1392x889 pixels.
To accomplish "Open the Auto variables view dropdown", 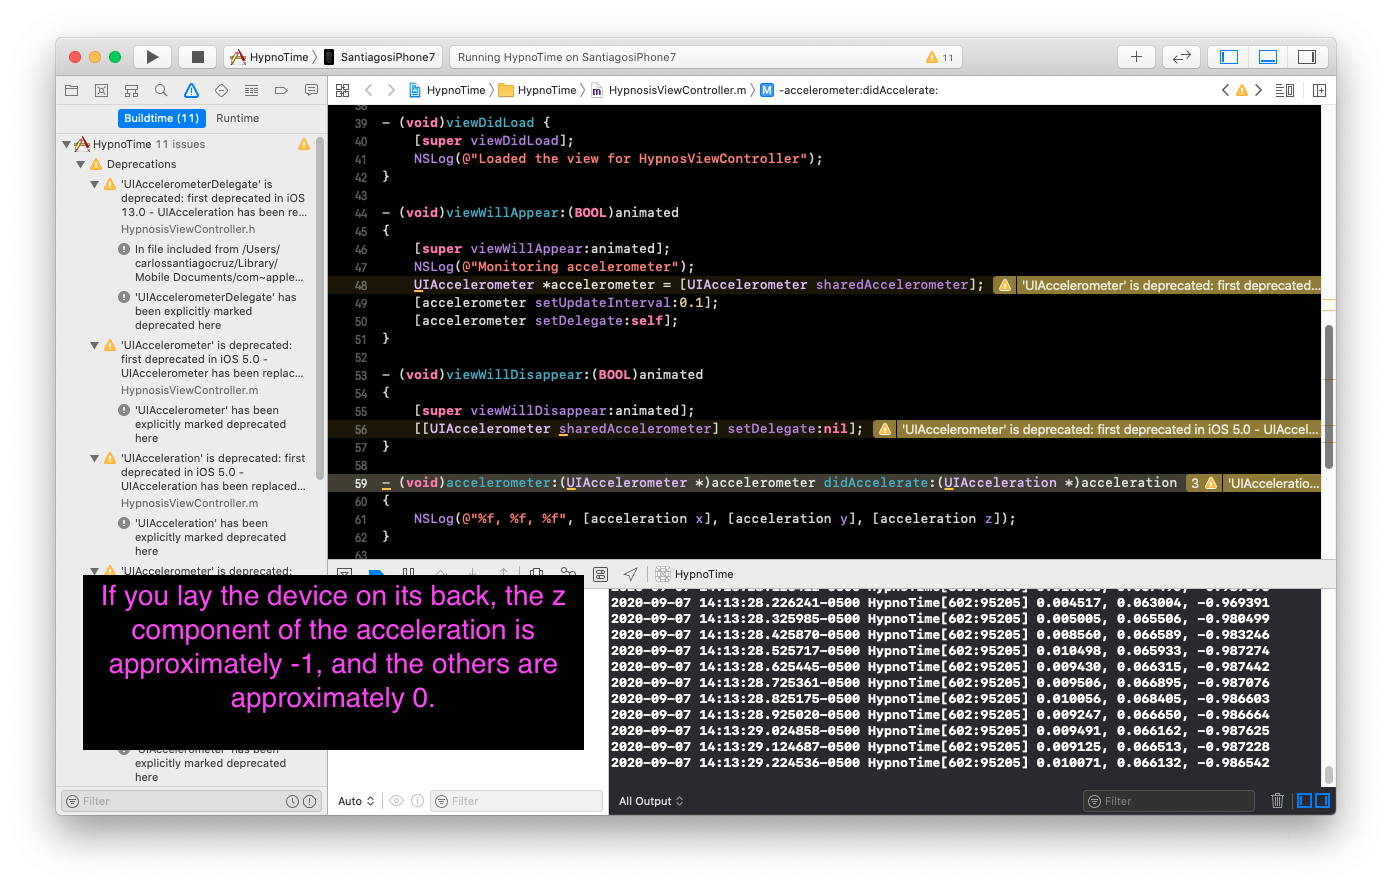I will (356, 801).
